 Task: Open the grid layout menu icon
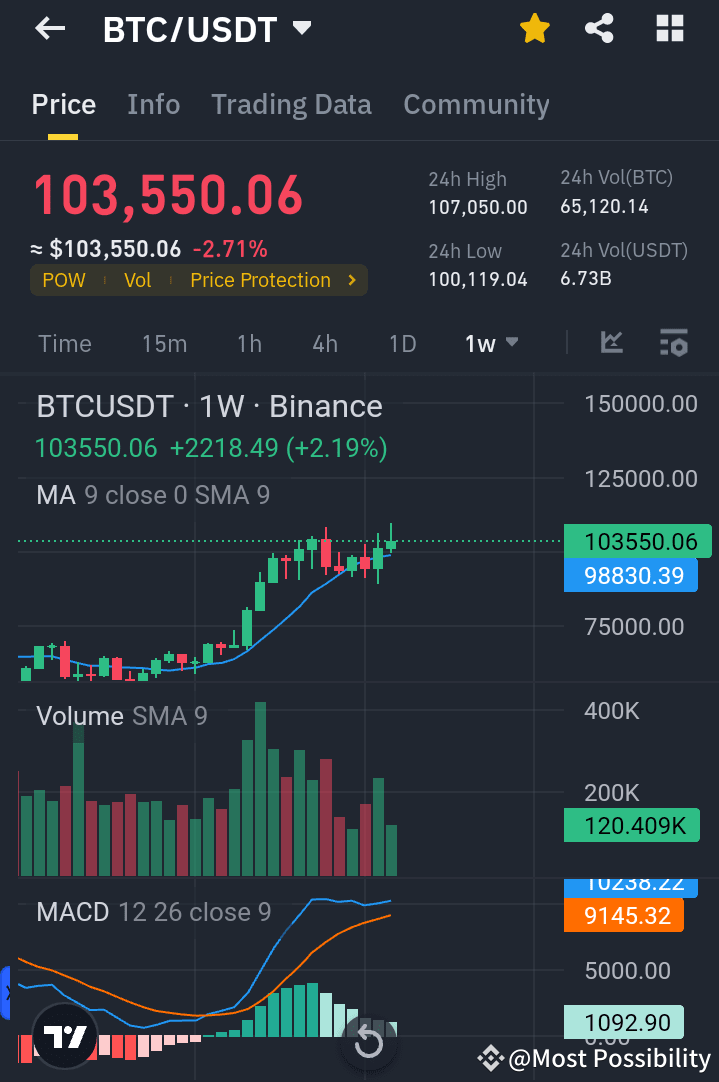tap(669, 29)
